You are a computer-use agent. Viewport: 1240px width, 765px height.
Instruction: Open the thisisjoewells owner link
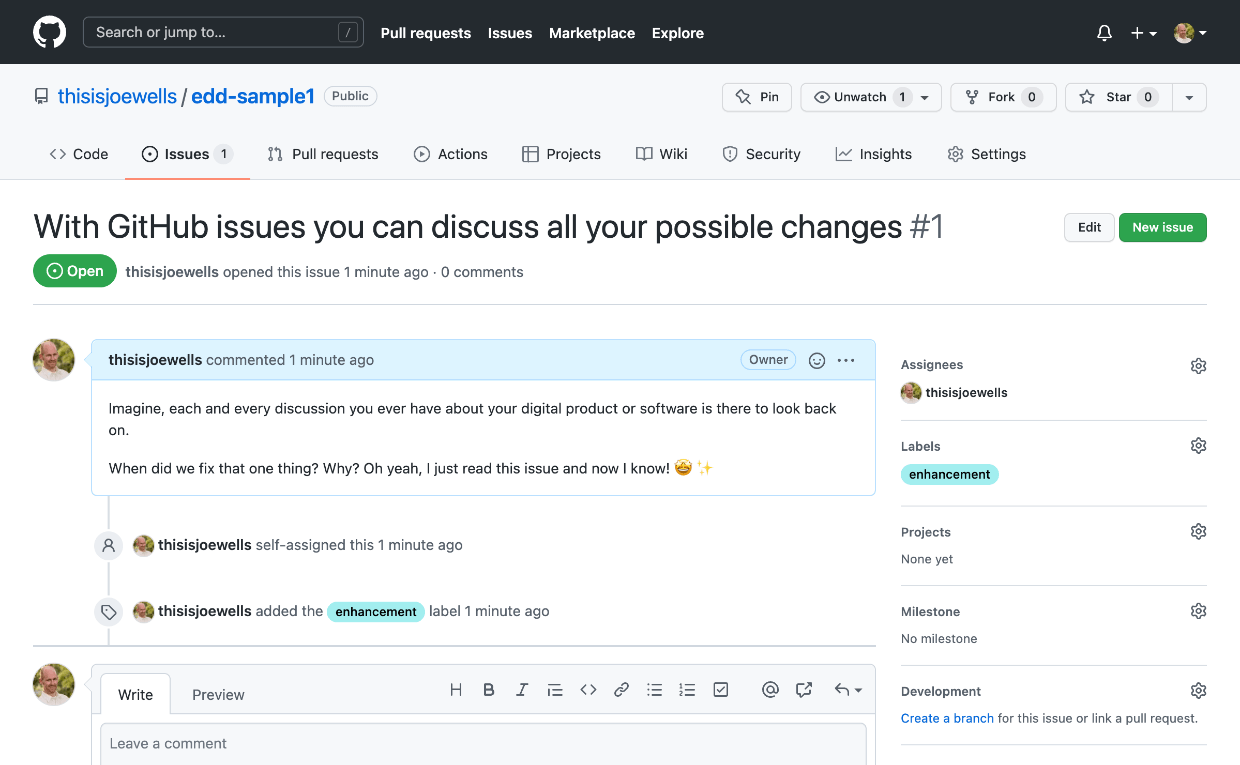(x=117, y=97)
